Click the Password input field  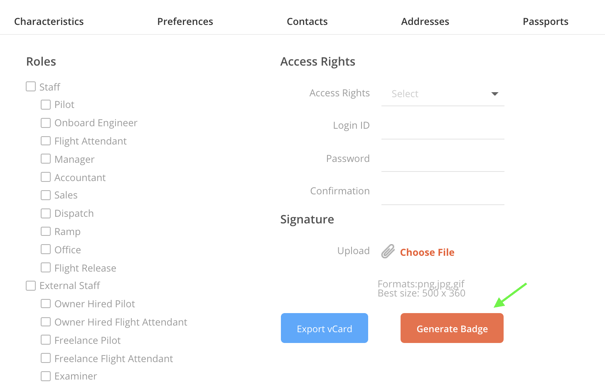click(443, 159)
